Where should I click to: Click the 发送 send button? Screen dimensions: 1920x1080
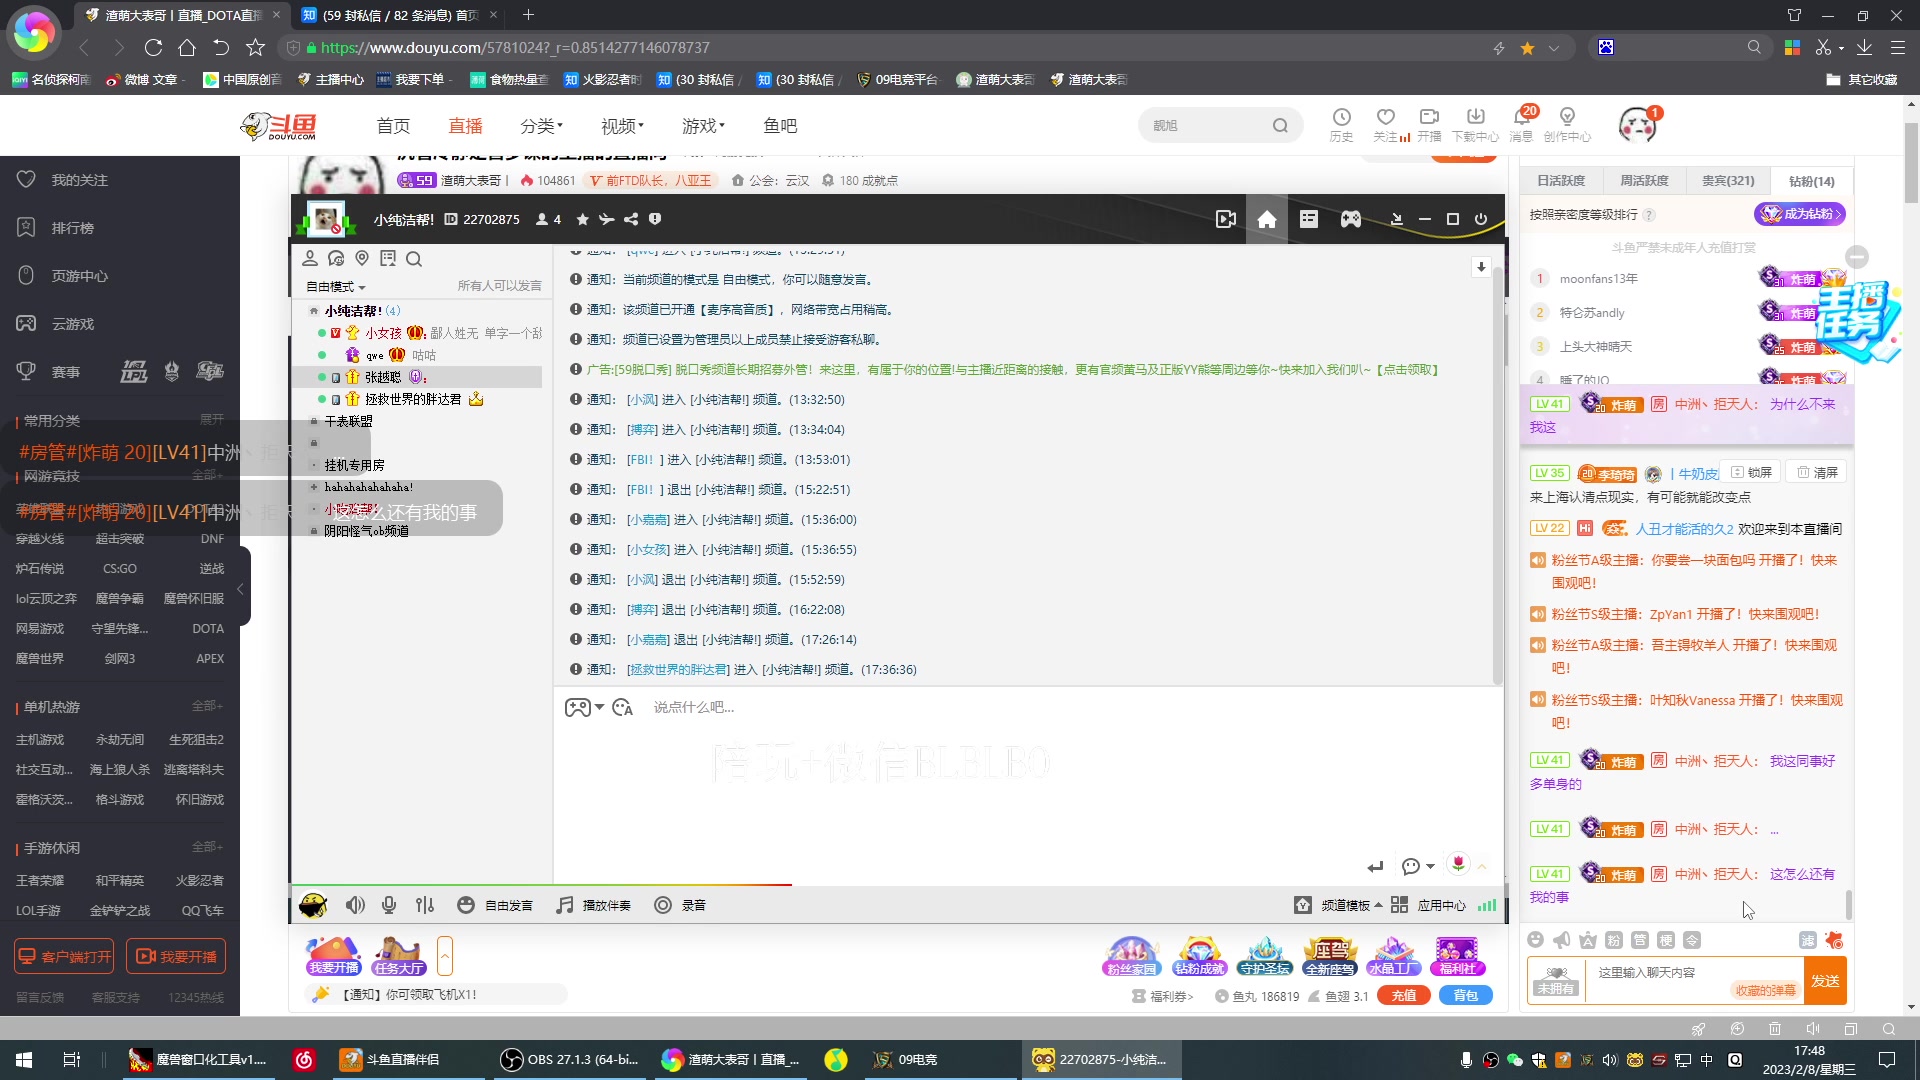coord(1825,981)
